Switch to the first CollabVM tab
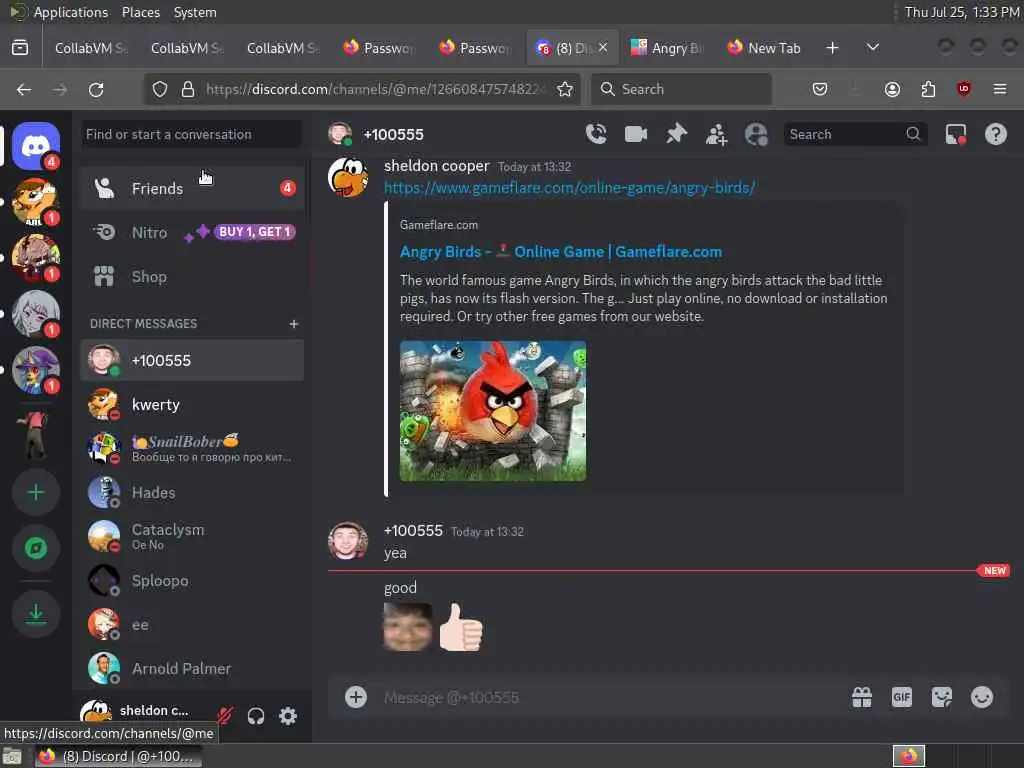Image resolution: width=1024 pixels, height=768 pixels. click(x=91, y=48)
